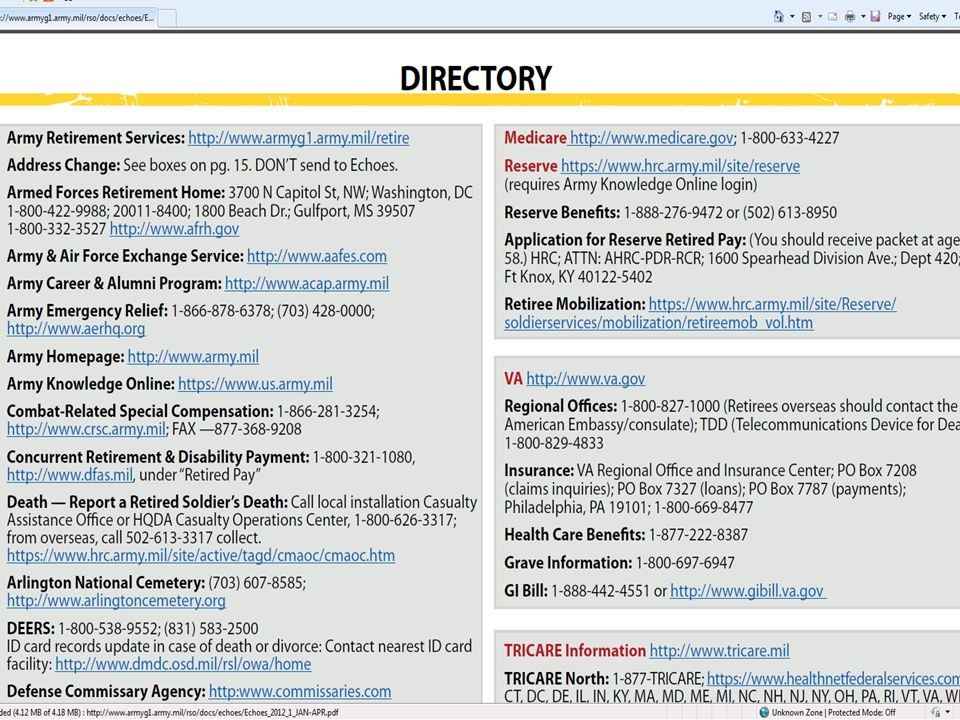Open the zoom level dropdown in status bar
The image size is (960, 720).
pos(948,713)
